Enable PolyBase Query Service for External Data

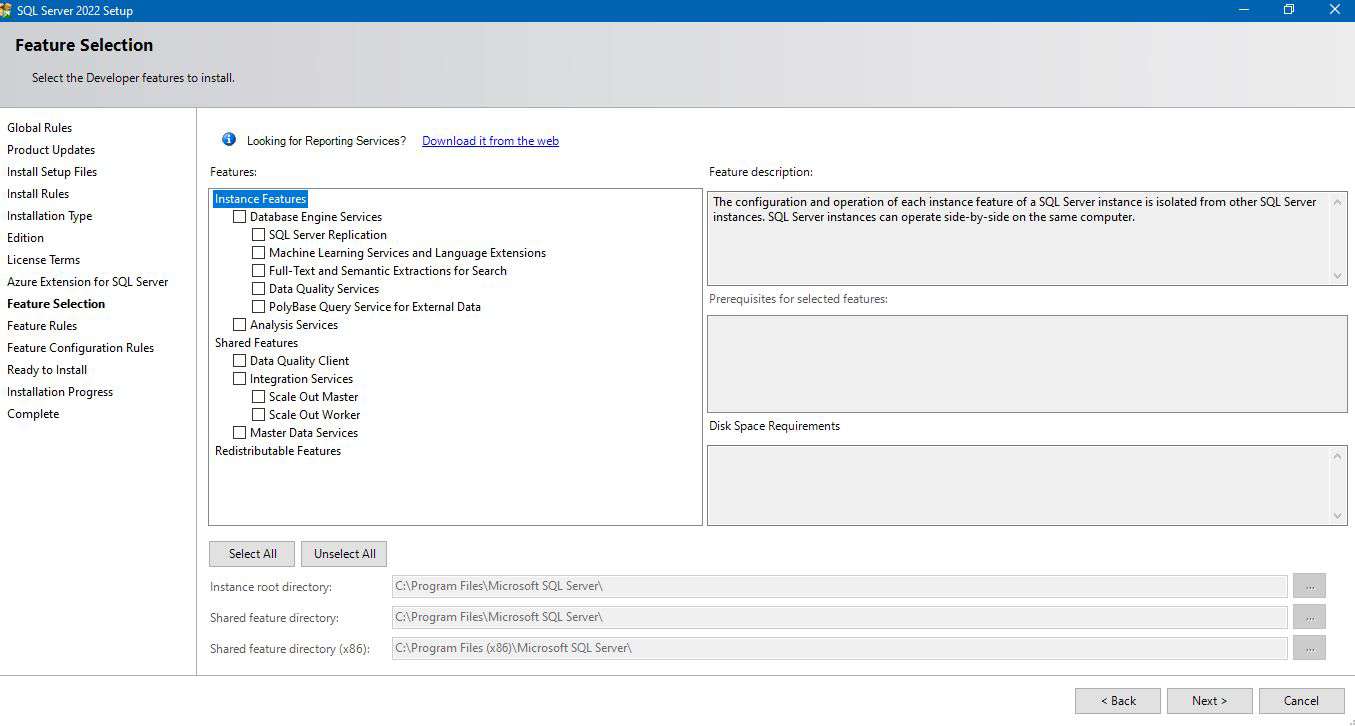[258, 307]
